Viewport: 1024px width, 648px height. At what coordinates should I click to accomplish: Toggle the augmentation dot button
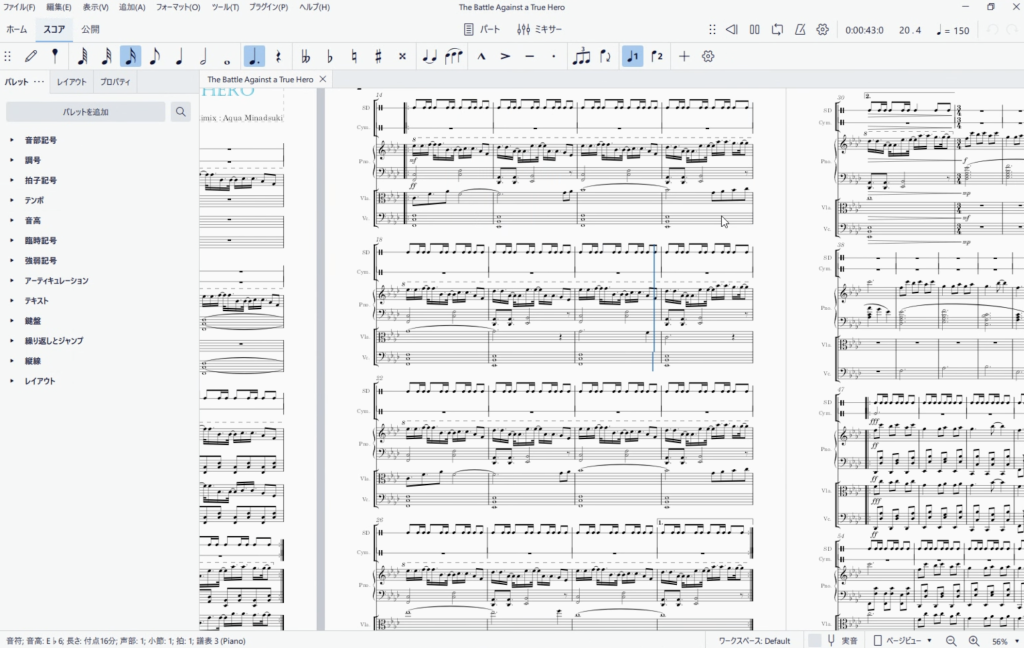[253, 56]
